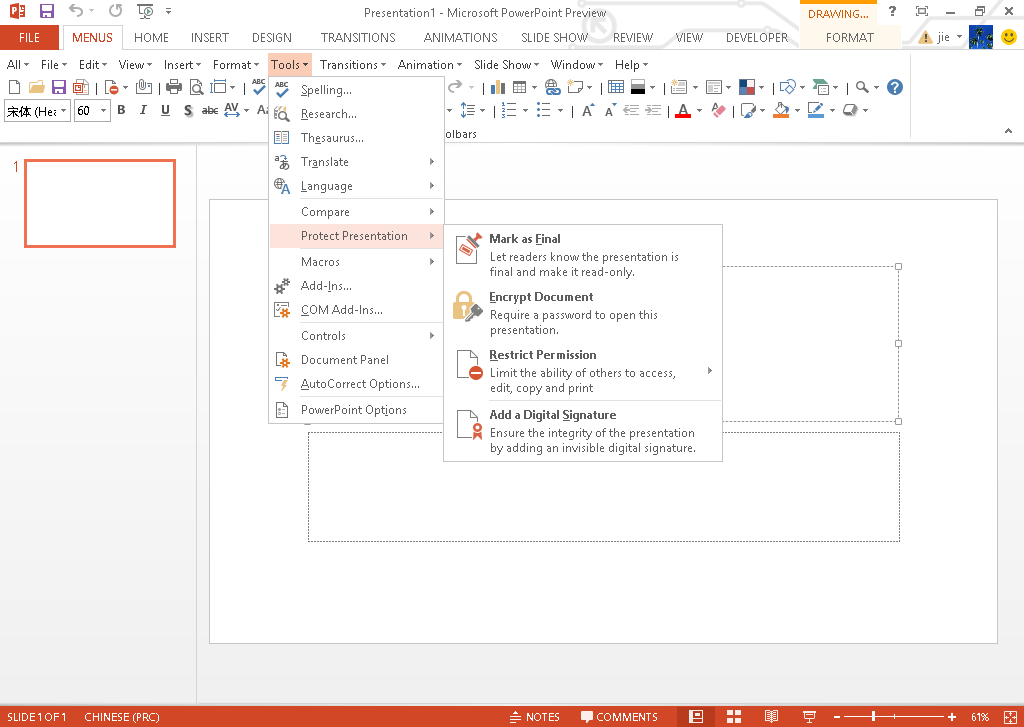
Task: Choose Spelling... from Tools menu
Action: pos(356,89)
